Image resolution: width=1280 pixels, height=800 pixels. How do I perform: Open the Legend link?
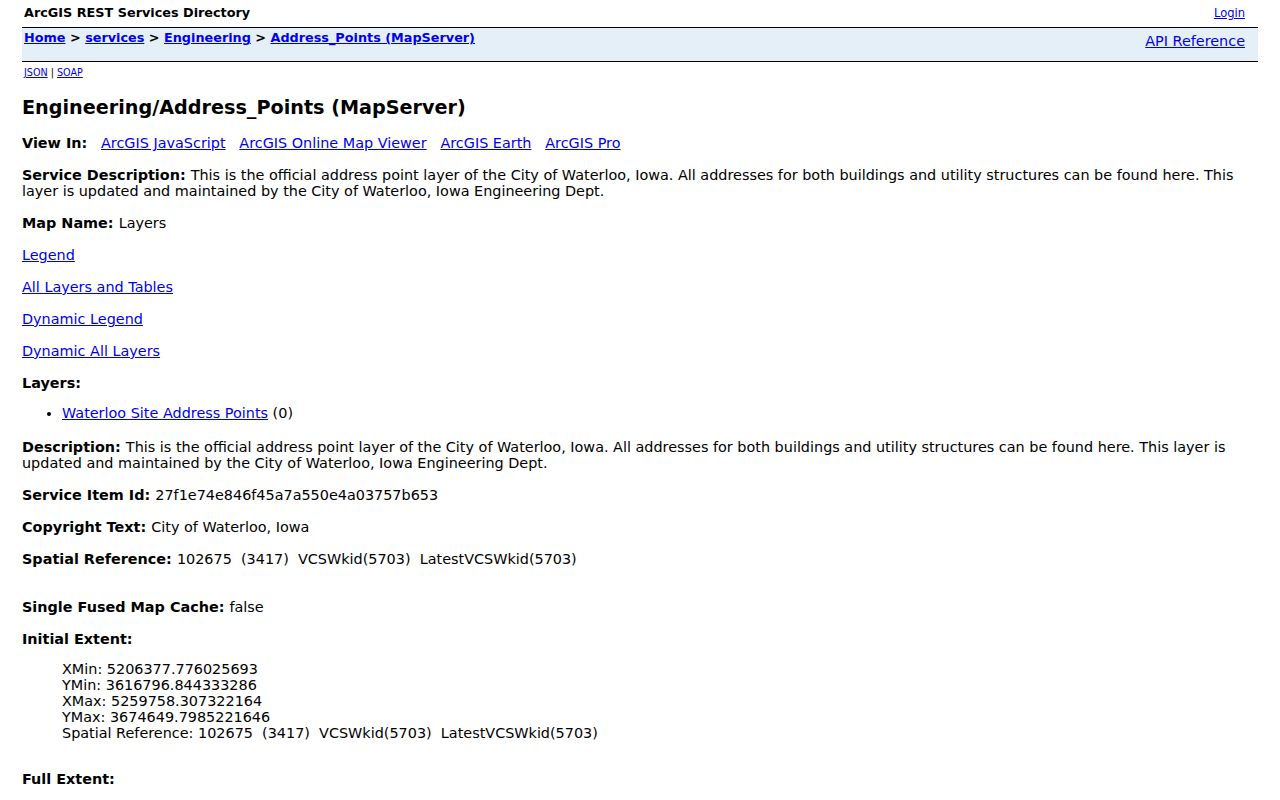click(x=48, y=255)
